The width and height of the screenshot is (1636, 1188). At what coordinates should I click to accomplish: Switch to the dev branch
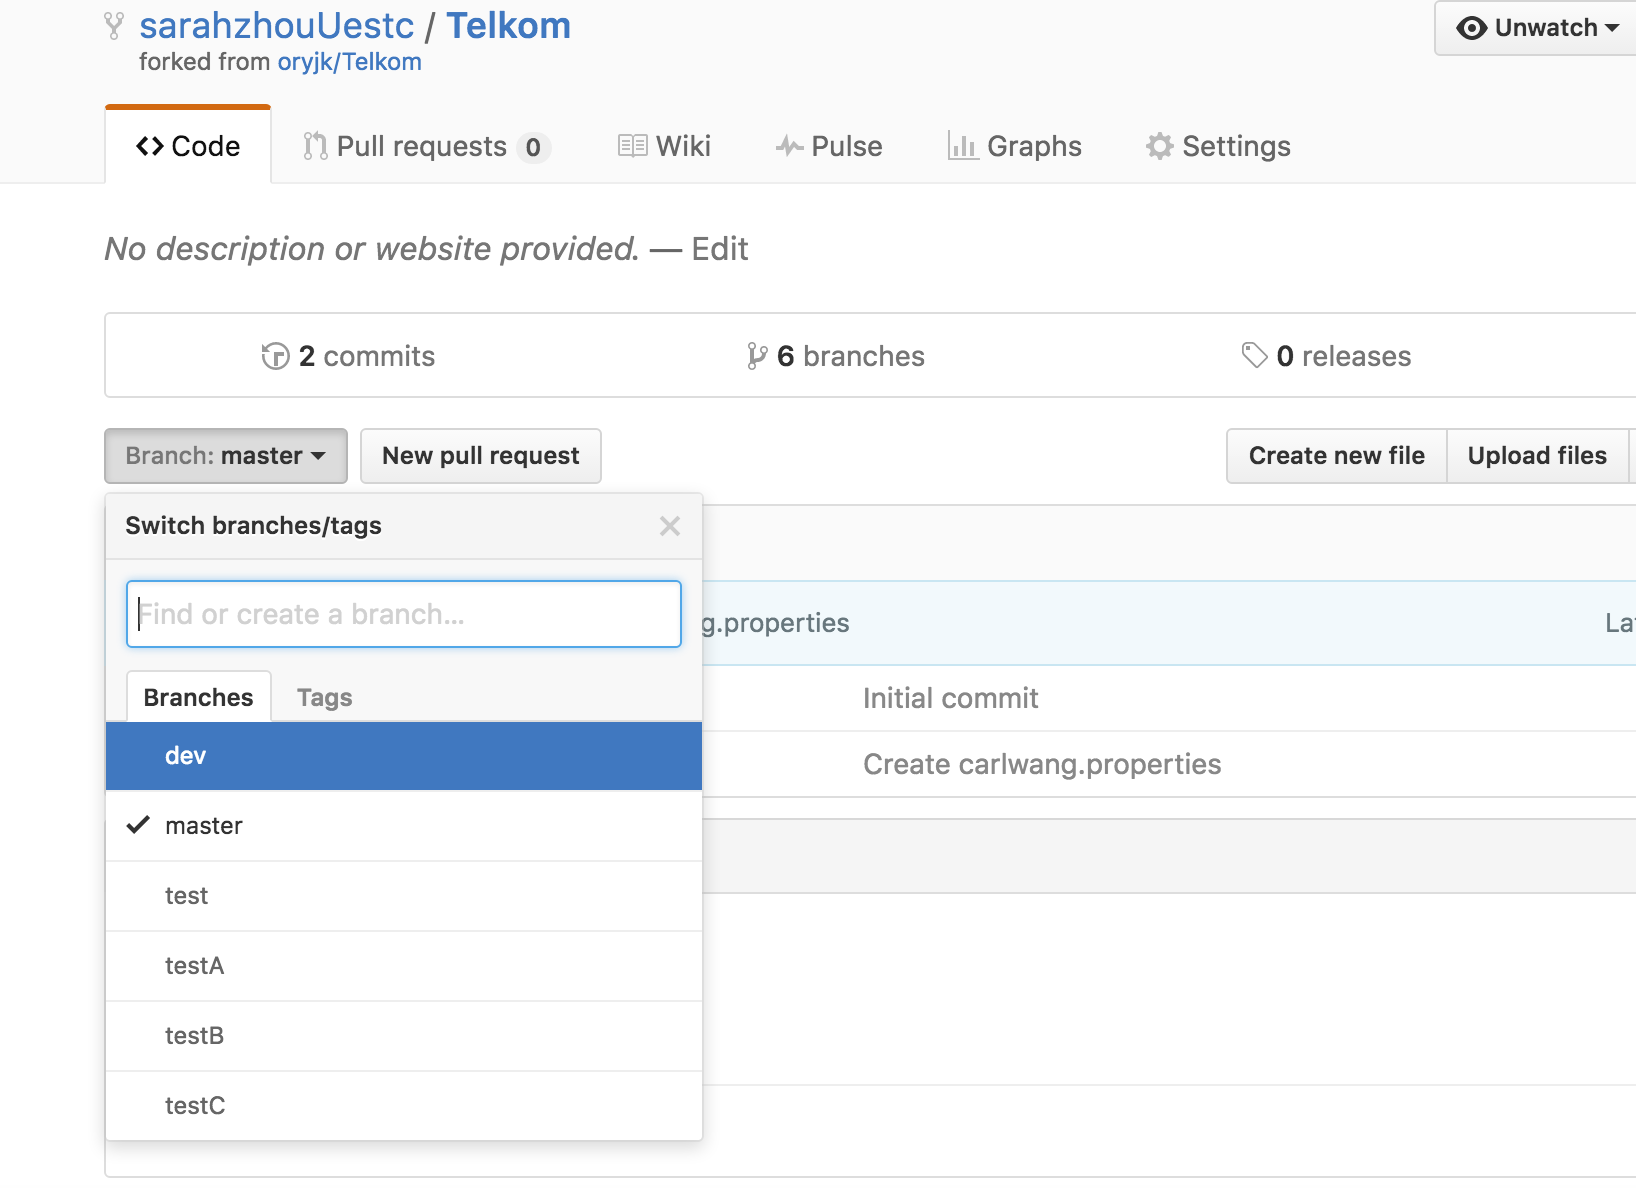404,756
